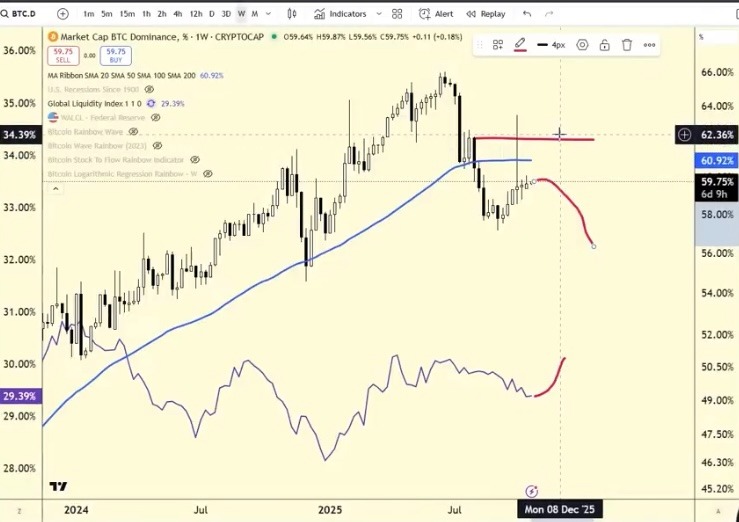Screen dimensions: 739x522
Task: Click the plus button beside 62.36% price label
Action: point(684,135)
